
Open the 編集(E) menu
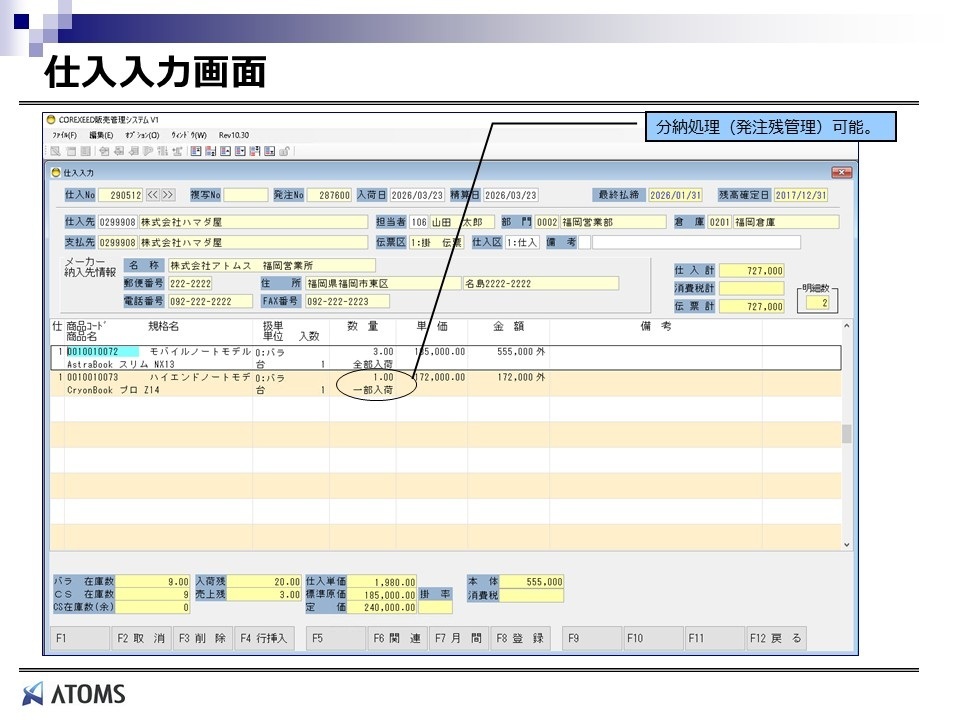pos(101,135)
